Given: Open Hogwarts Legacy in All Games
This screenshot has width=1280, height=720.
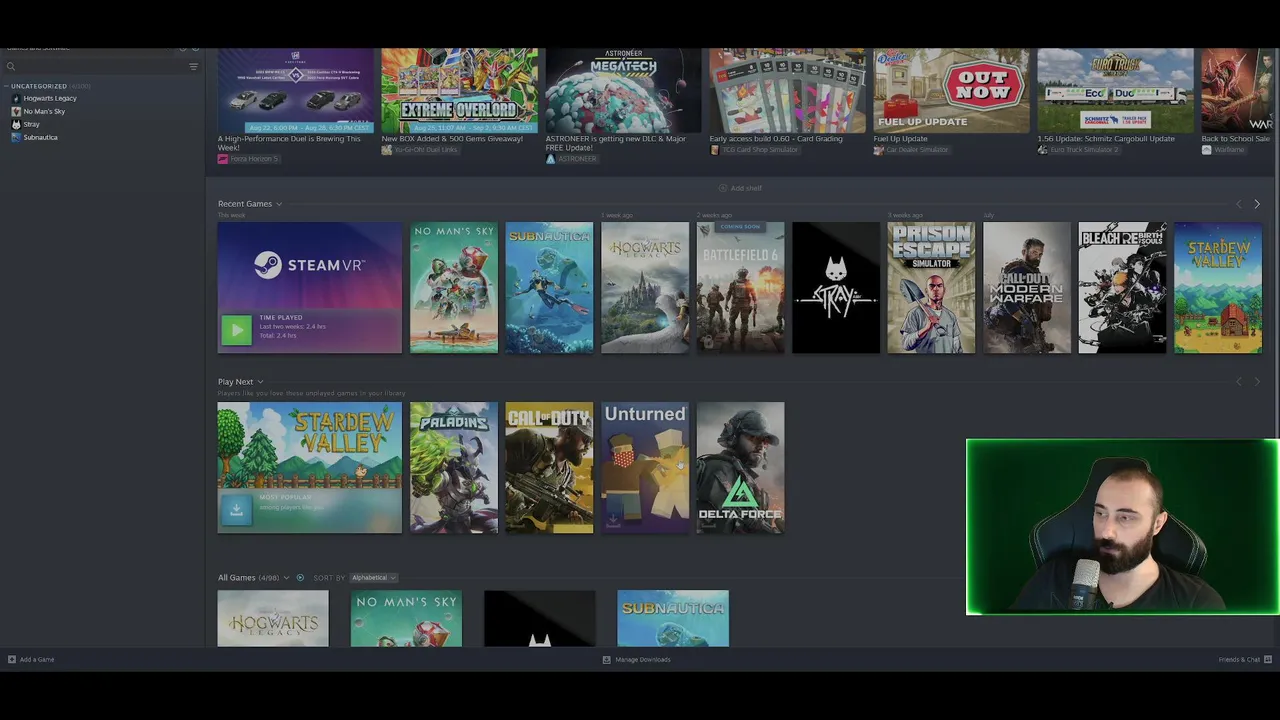Looking at the screenshot, I should [273, 618].
